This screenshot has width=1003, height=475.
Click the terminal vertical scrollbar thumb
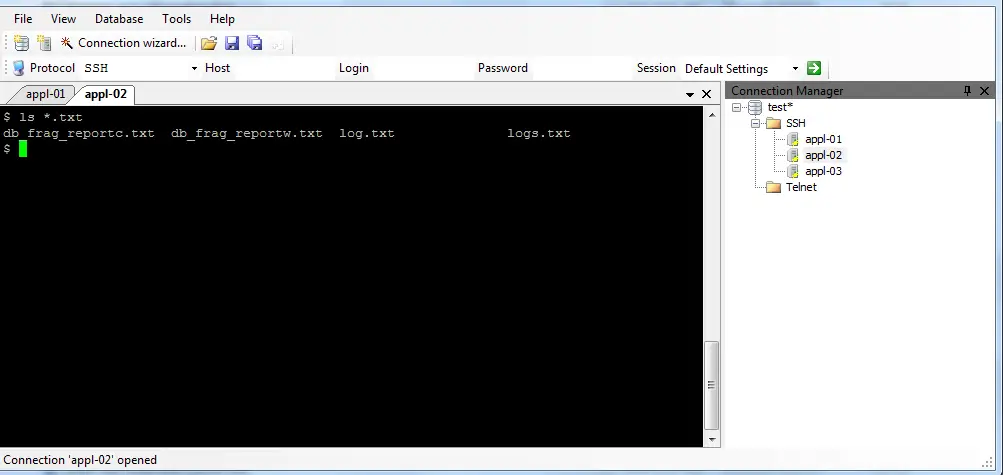(x=711, y=385)
